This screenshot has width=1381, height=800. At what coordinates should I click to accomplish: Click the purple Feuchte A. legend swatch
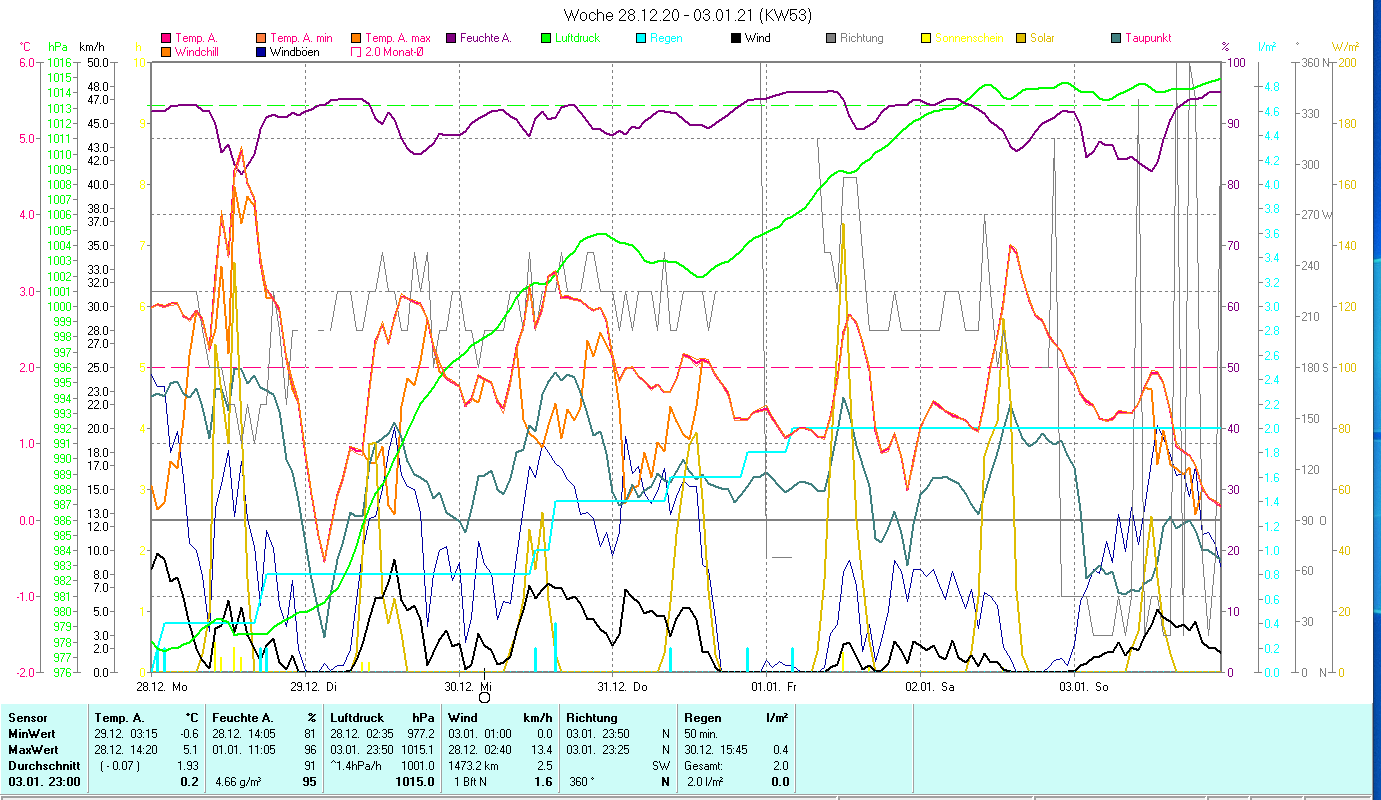[x=452, y=38]
